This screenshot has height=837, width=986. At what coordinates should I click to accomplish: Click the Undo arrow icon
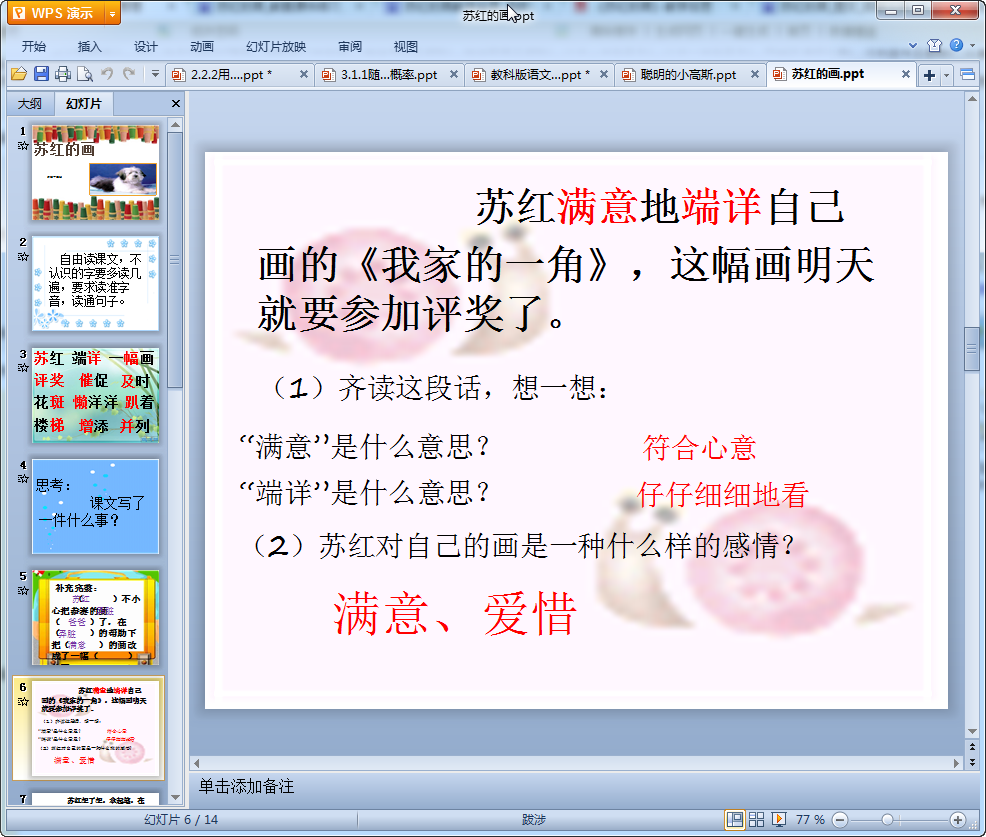[x=108, y=74]
